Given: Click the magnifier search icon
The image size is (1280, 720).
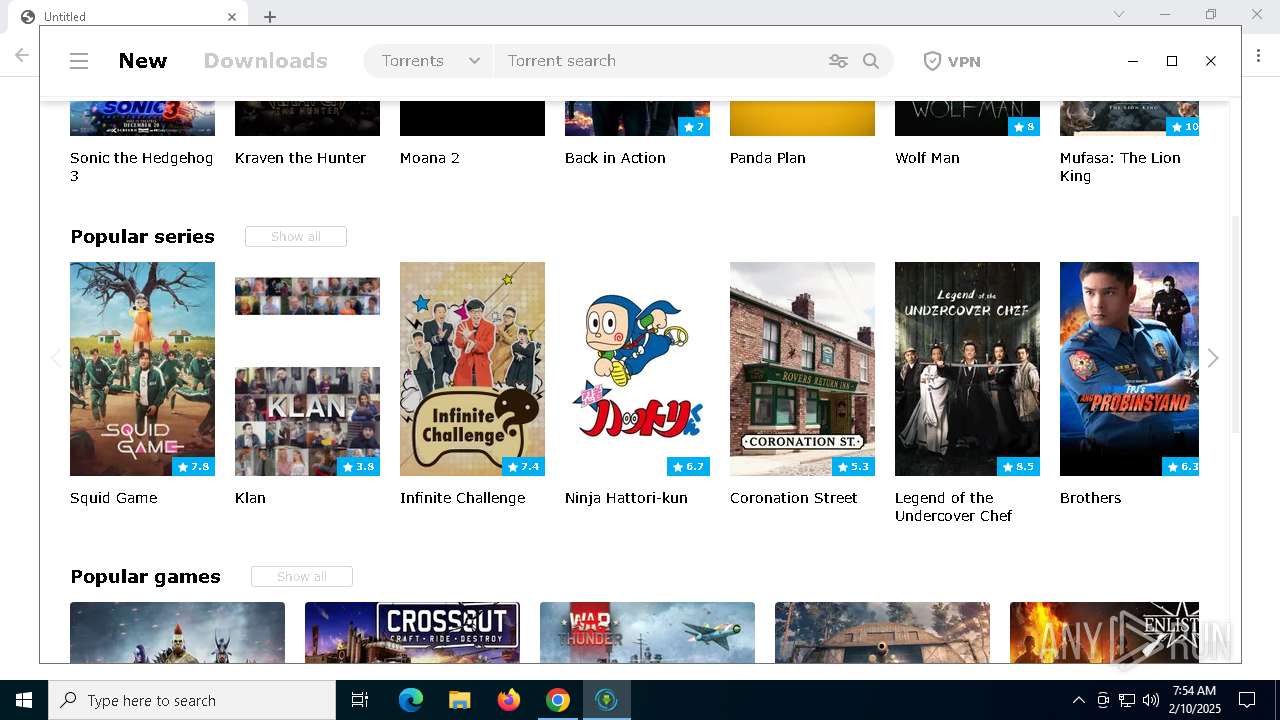Looking at the screenshot, I should click(x=871, y=61).
